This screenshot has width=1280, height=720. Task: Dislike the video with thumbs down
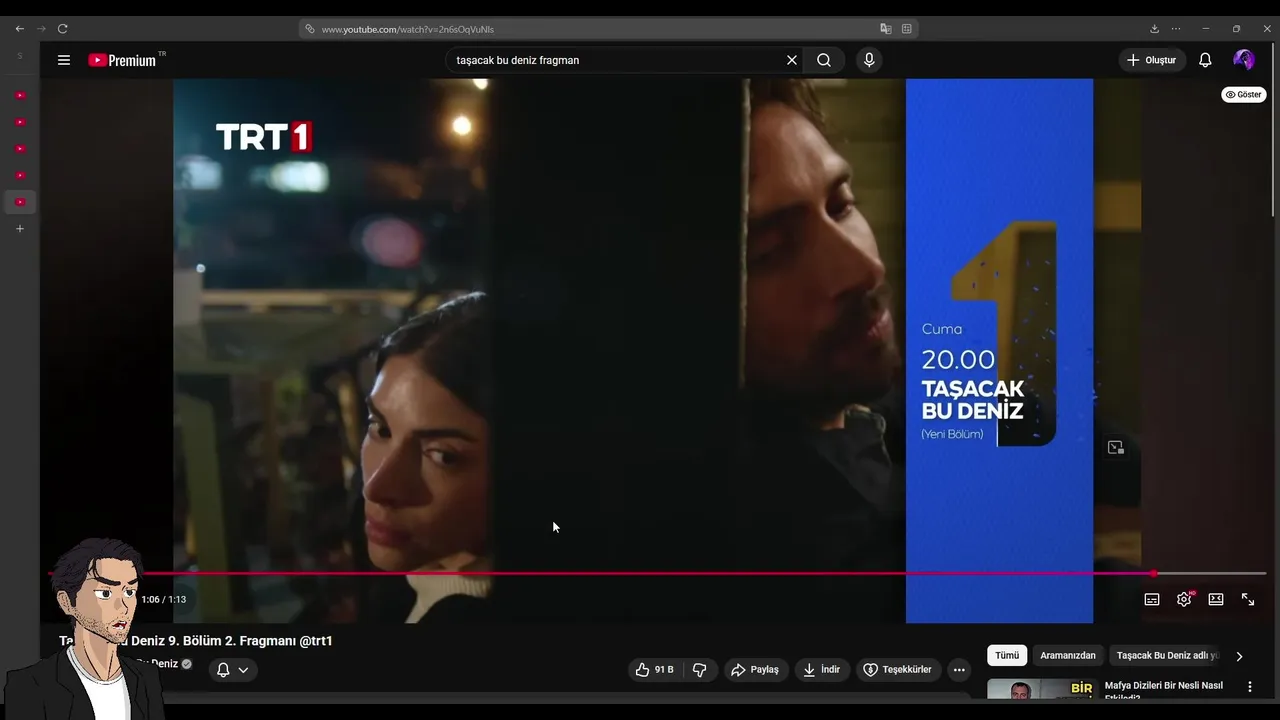pyautogui.click(x=700, y=670)
